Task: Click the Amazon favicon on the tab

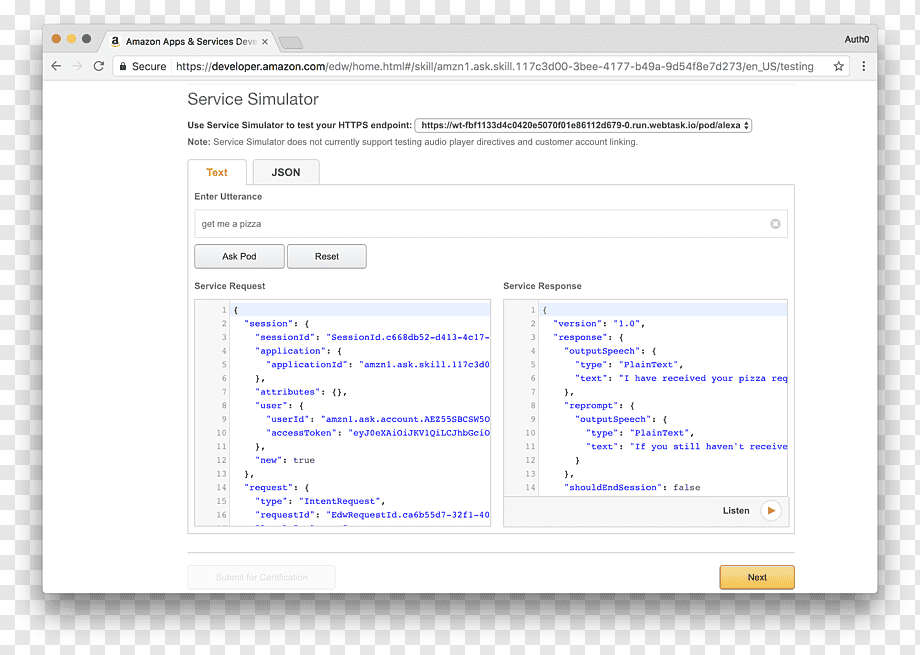Action: pyautogui.click(x=116, y=41)
